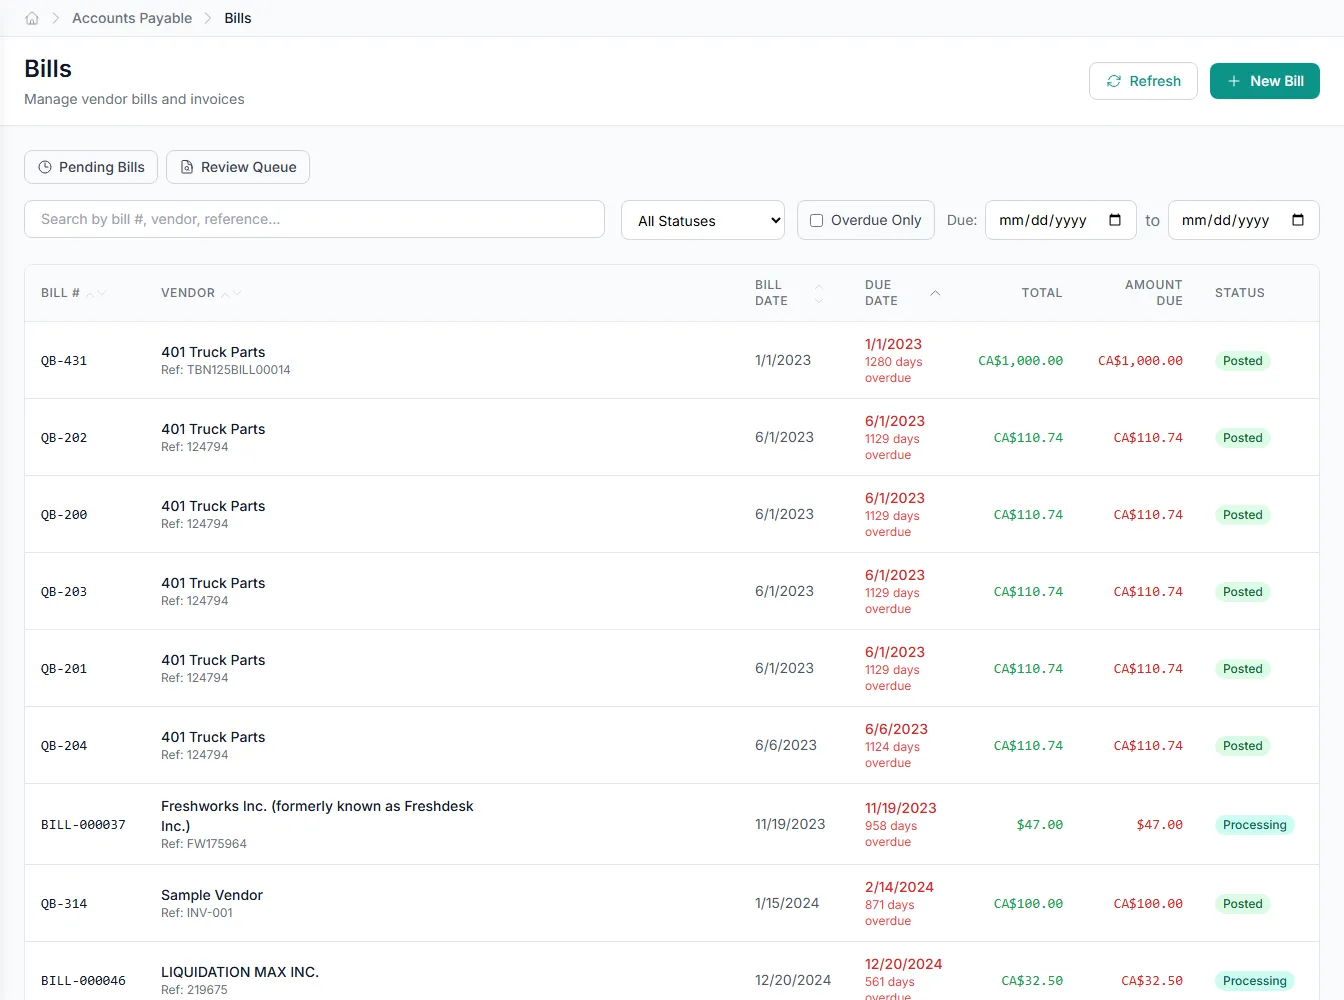Sort by Due Date arrow indicator
The width and height of the screenshot is (1344, 1000).
pos(935,293)
